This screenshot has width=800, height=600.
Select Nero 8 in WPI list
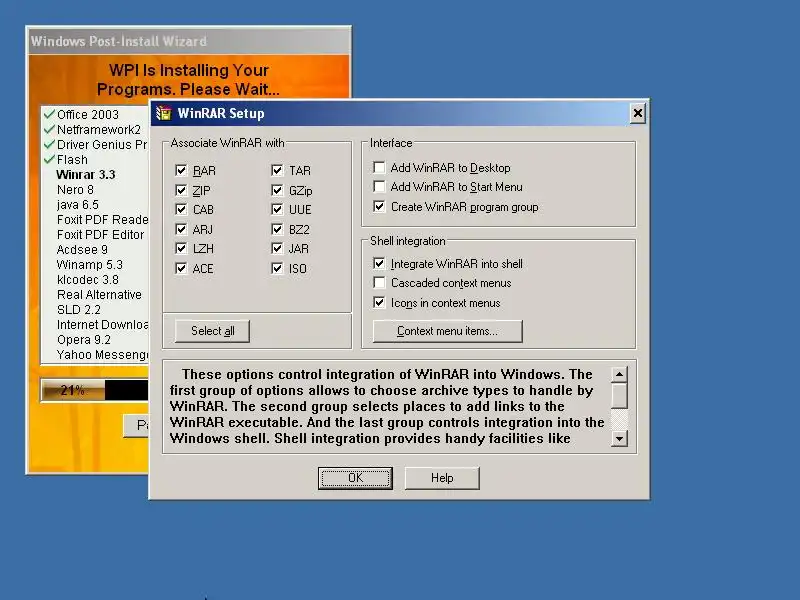[x=76, y=190]
